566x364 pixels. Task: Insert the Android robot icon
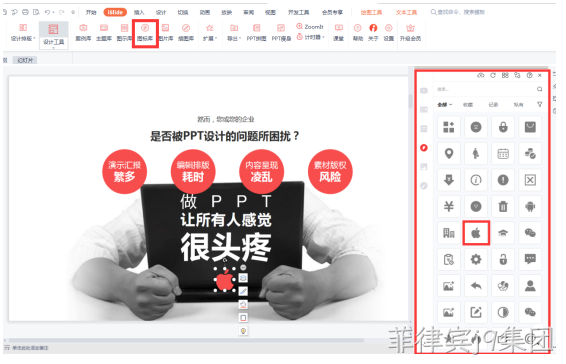pyautogui.click(x=530, y=207)
